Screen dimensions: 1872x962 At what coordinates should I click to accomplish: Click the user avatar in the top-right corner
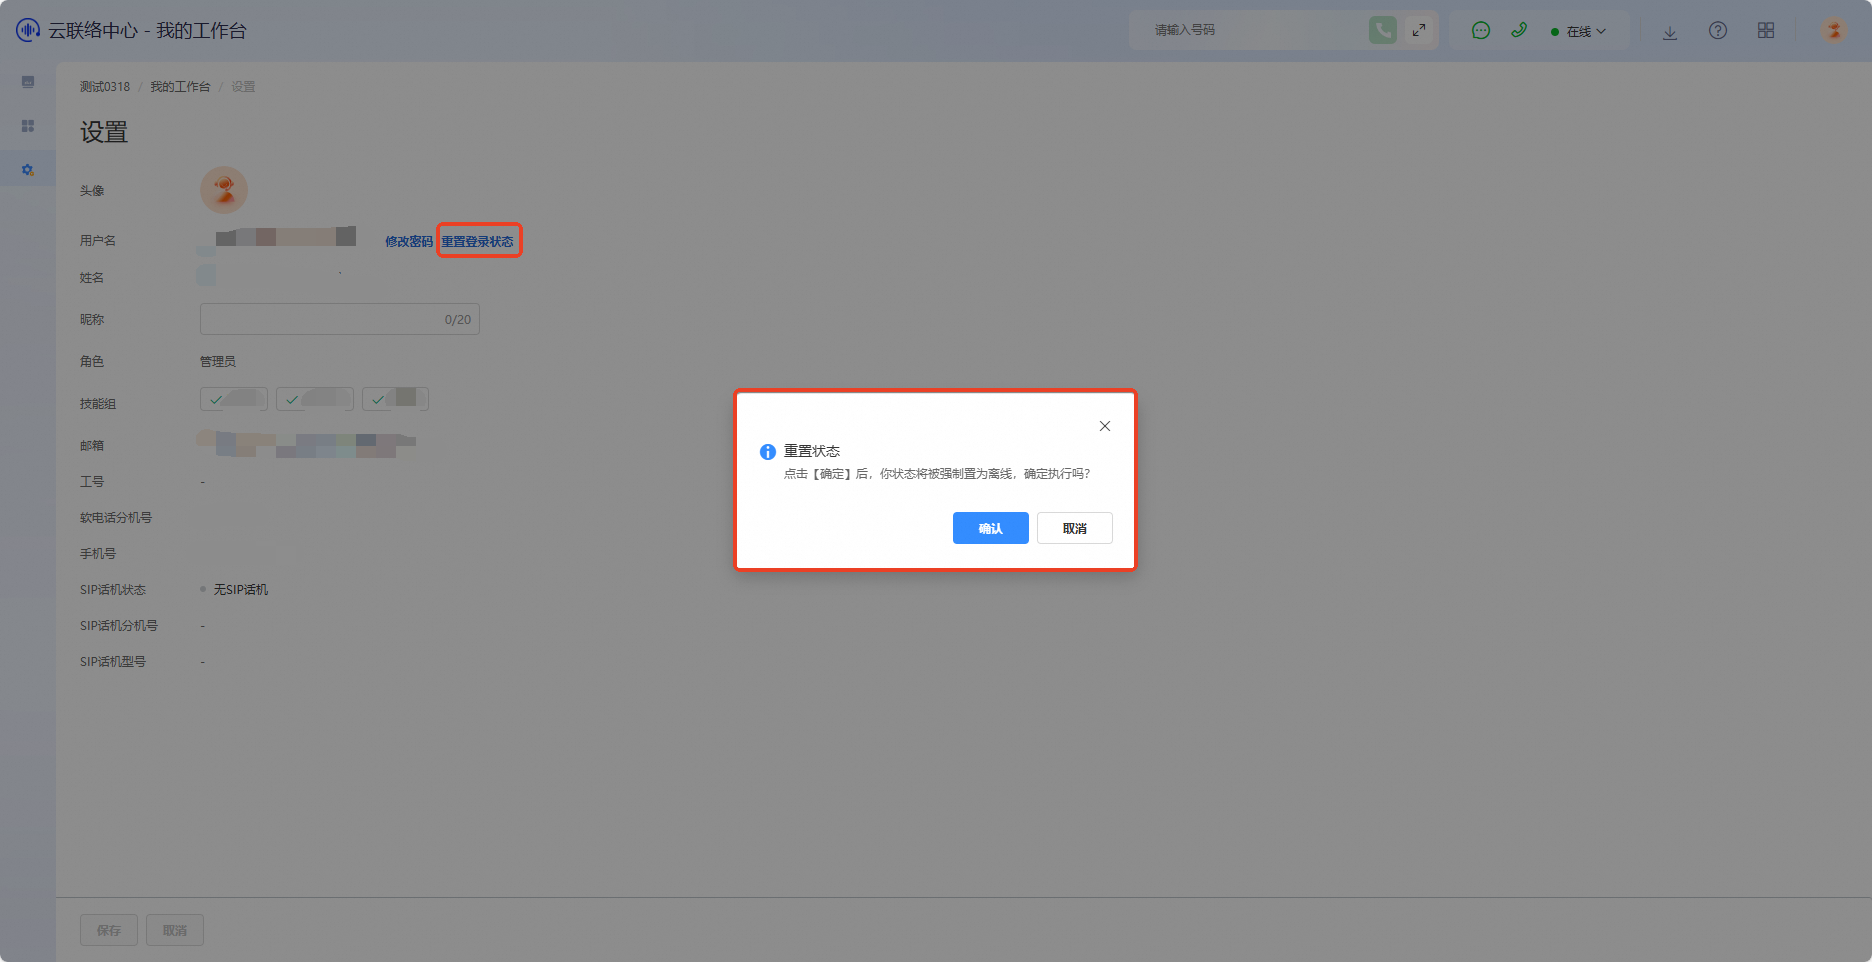click(x=1834, y=31)
